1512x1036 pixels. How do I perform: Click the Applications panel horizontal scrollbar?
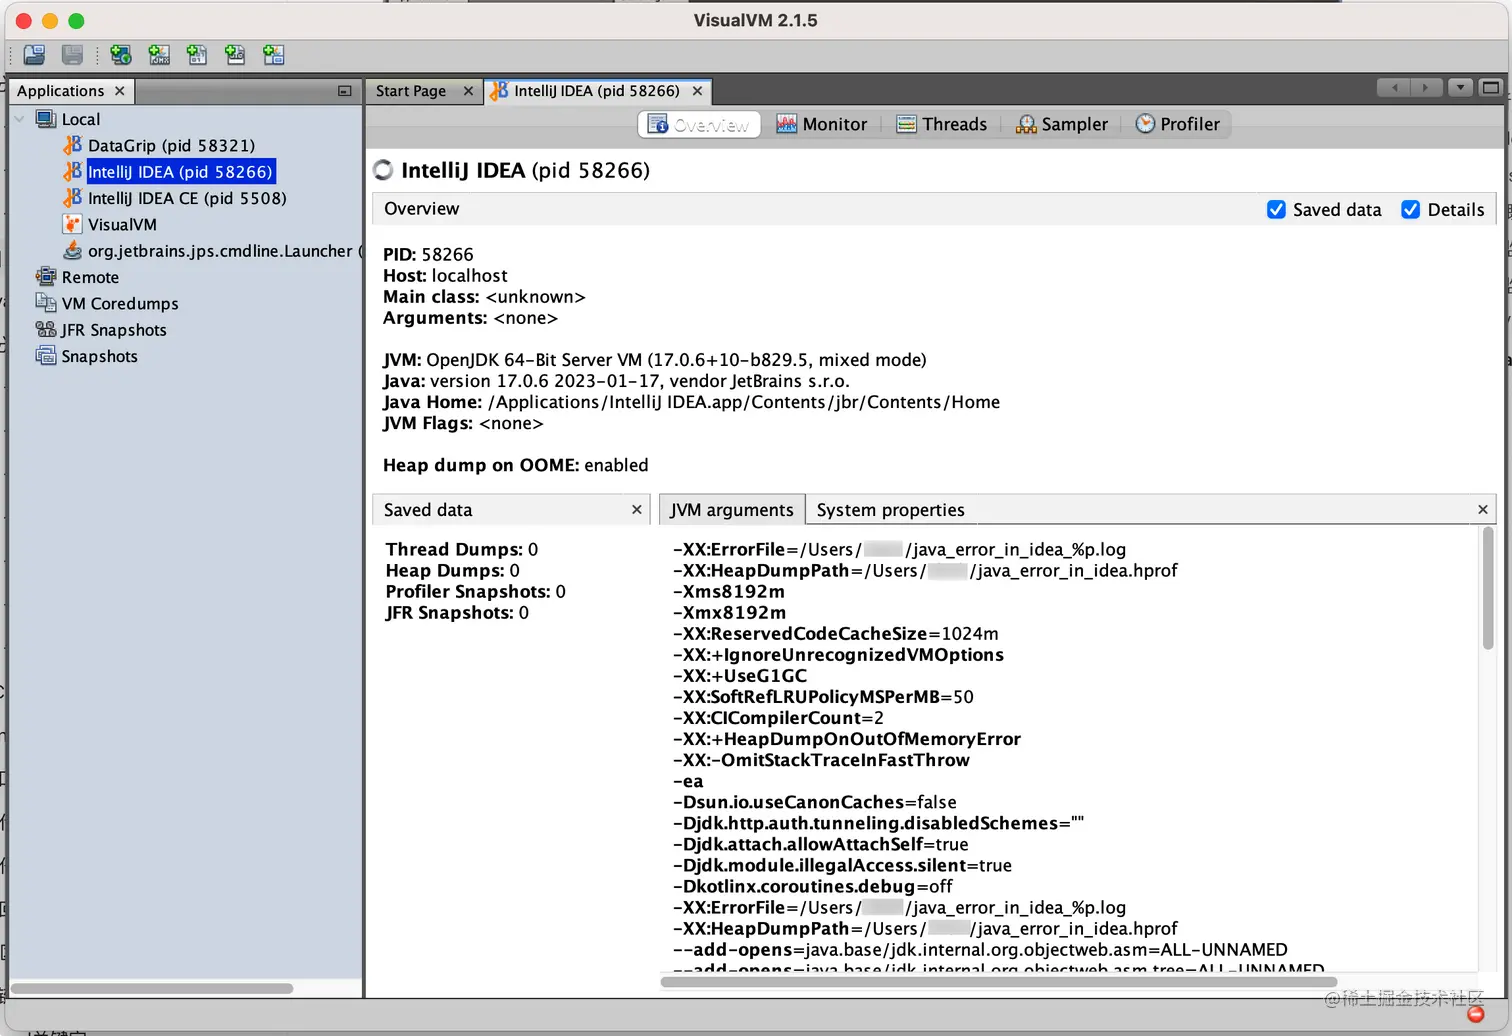[x=152, y=989]
